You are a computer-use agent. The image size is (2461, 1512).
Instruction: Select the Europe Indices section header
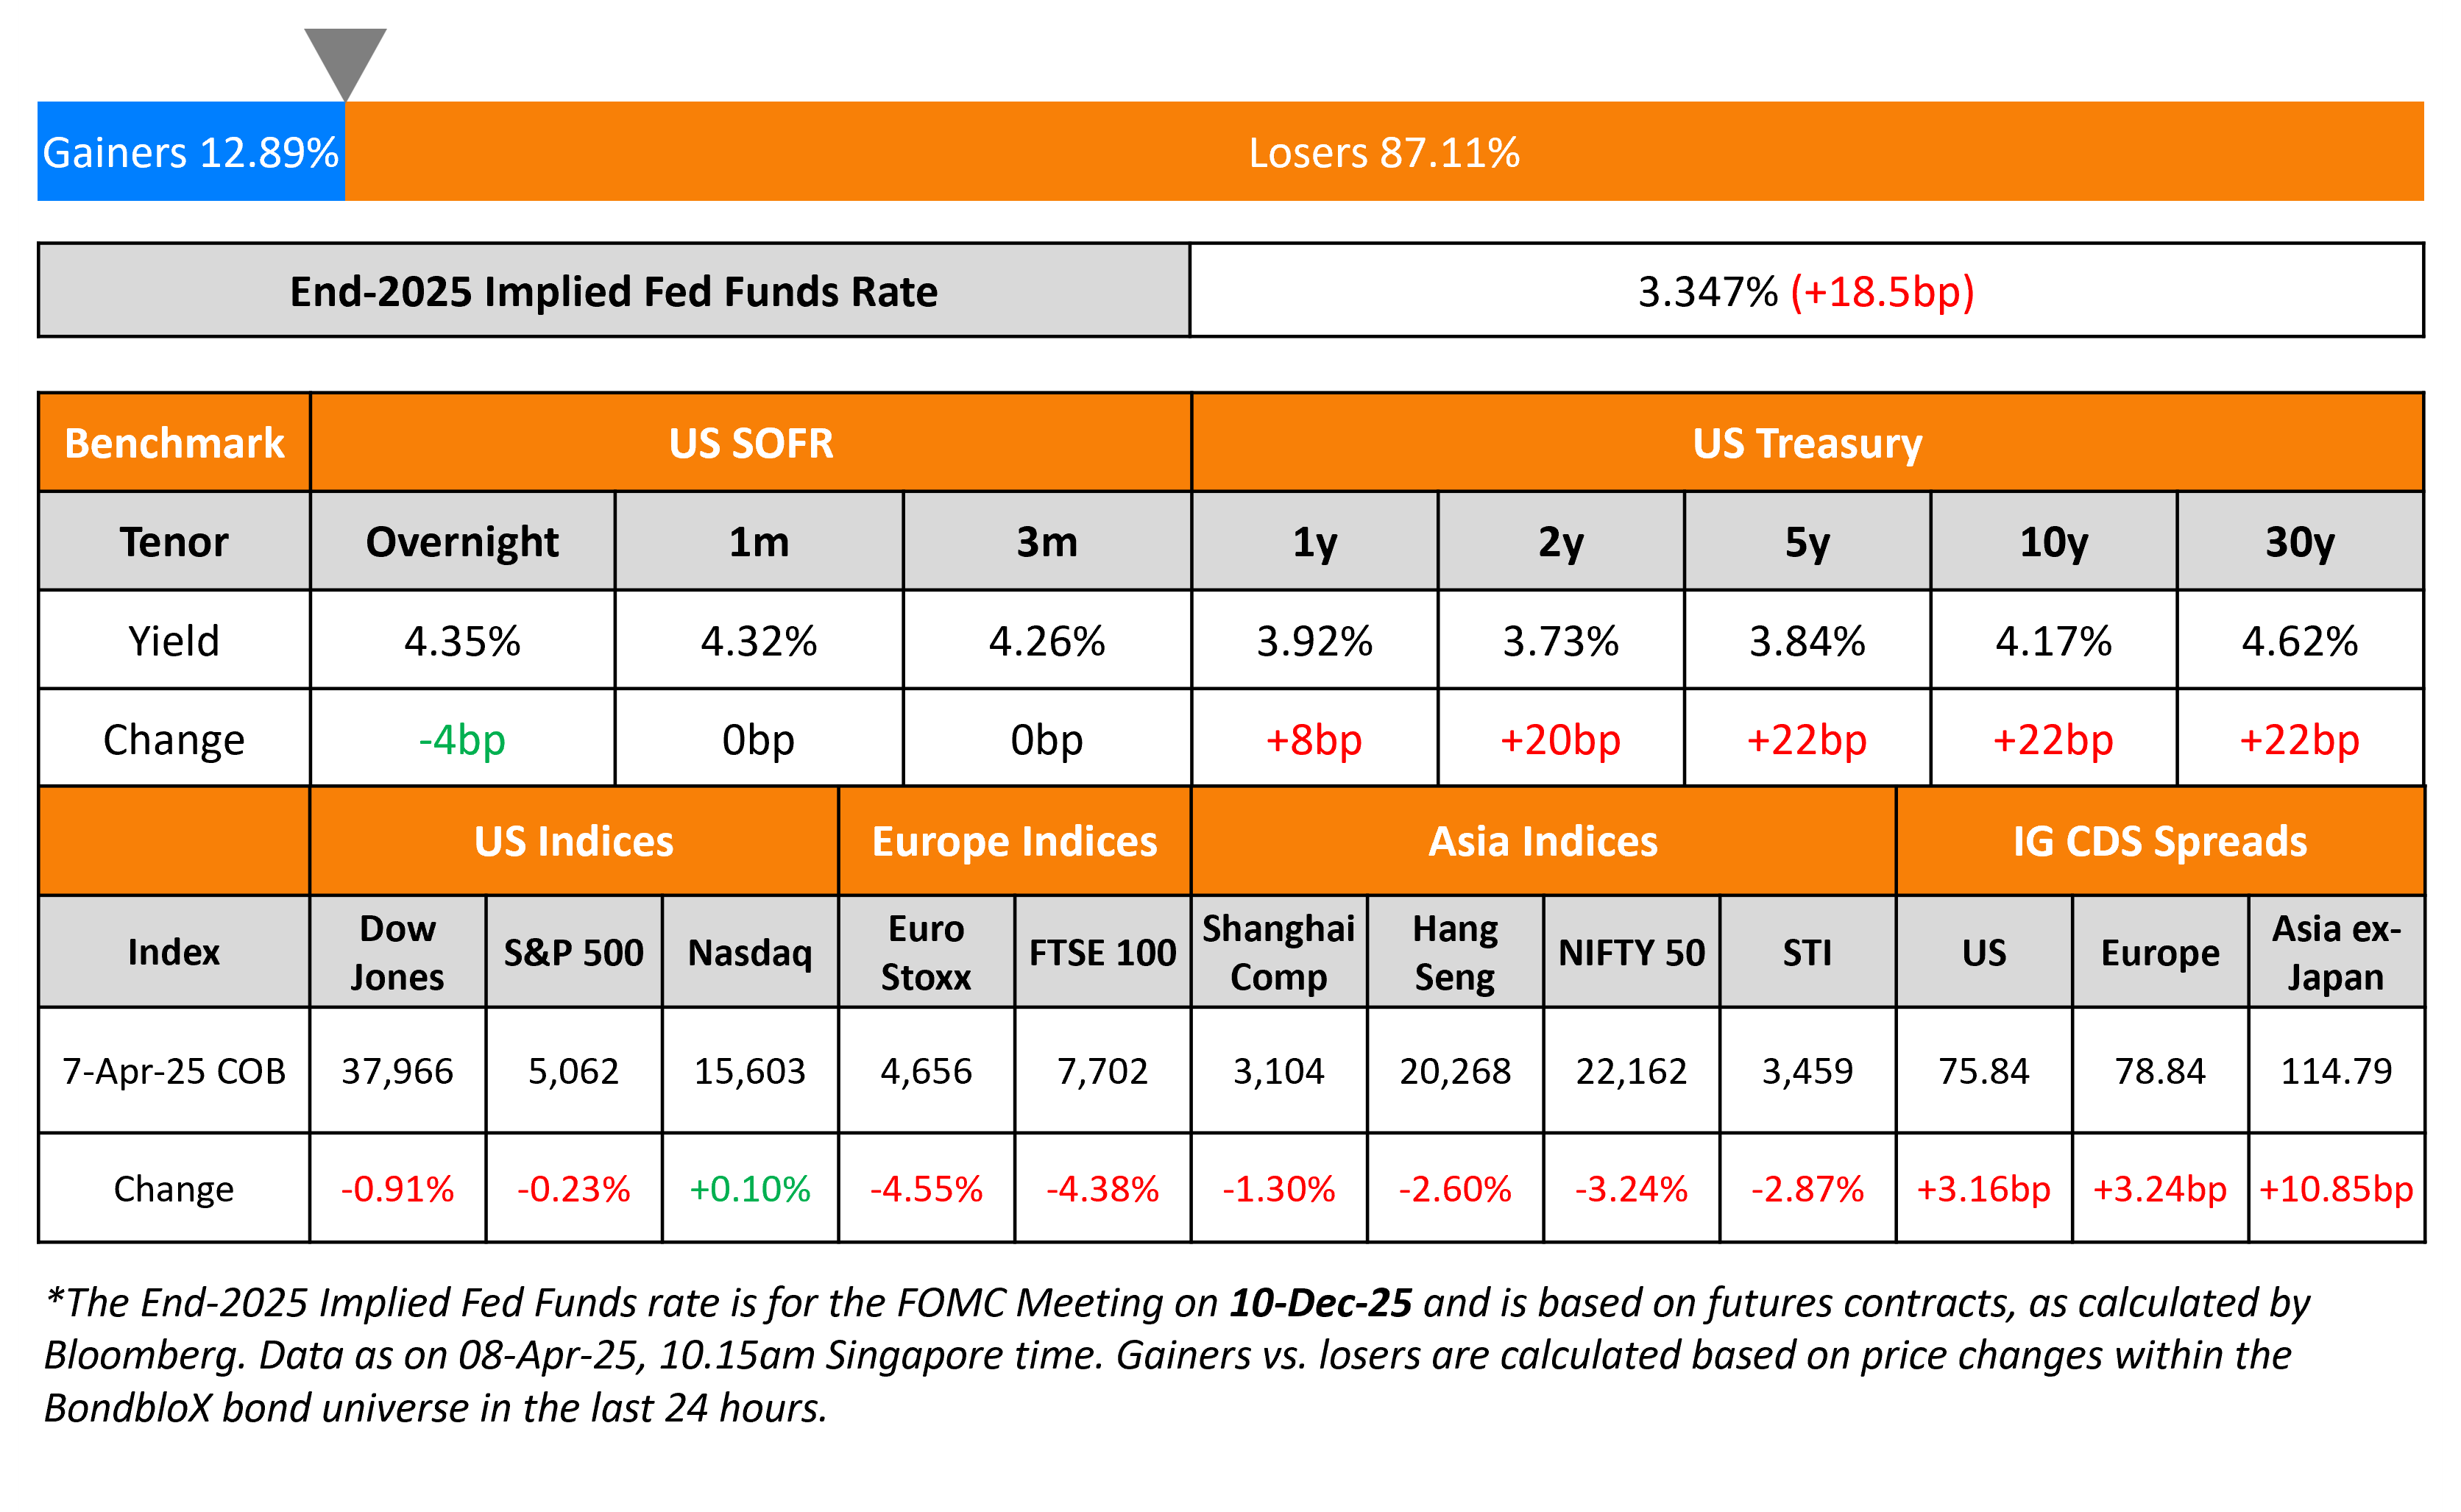pos(1014,841)
